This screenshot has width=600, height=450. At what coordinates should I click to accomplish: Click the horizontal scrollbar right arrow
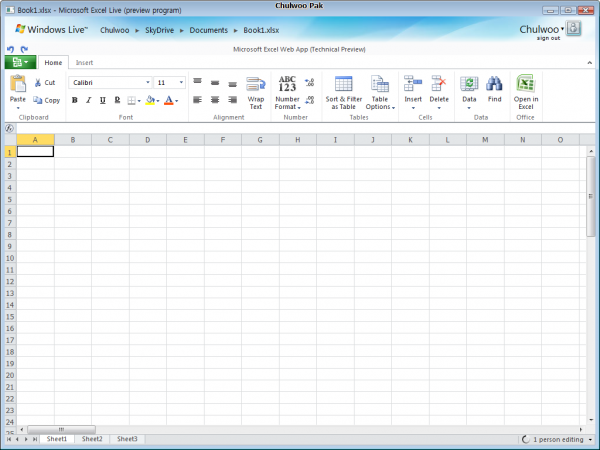[581, 429]
